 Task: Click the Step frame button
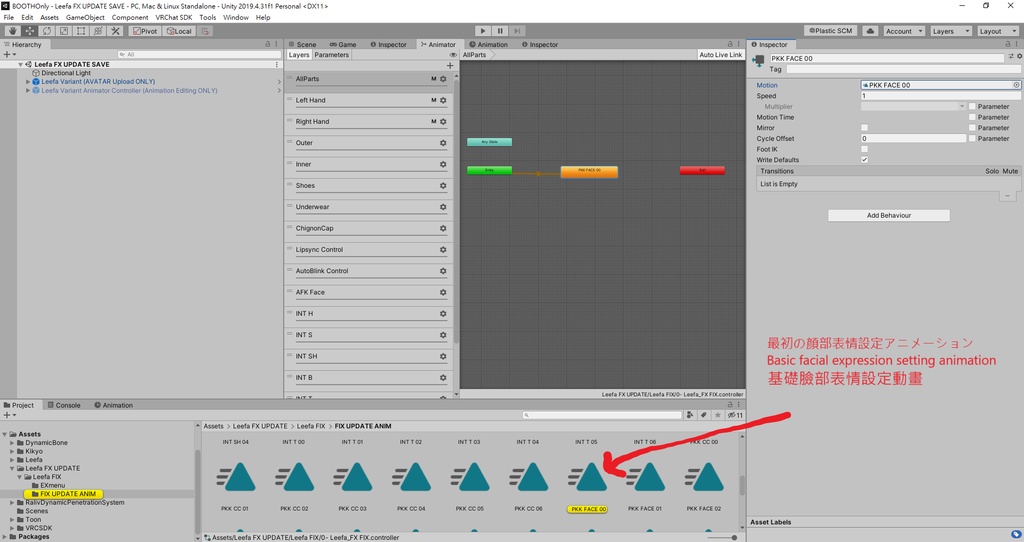click(517, 31)
